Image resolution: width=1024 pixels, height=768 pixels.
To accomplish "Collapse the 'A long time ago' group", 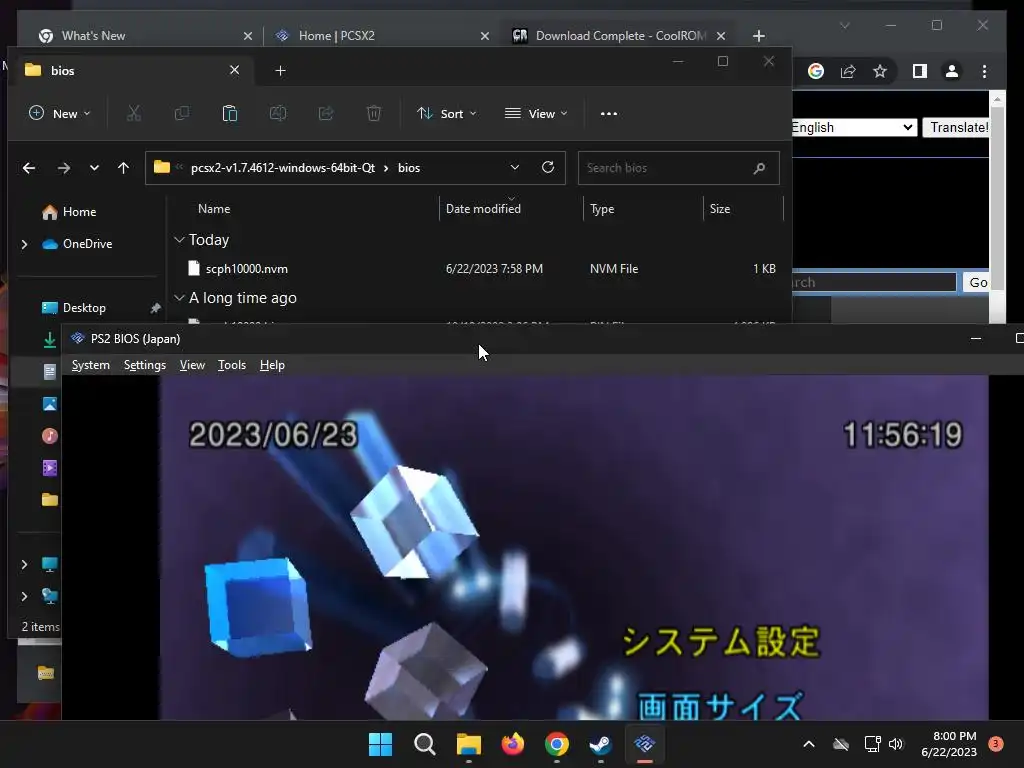I will [179, 298].
